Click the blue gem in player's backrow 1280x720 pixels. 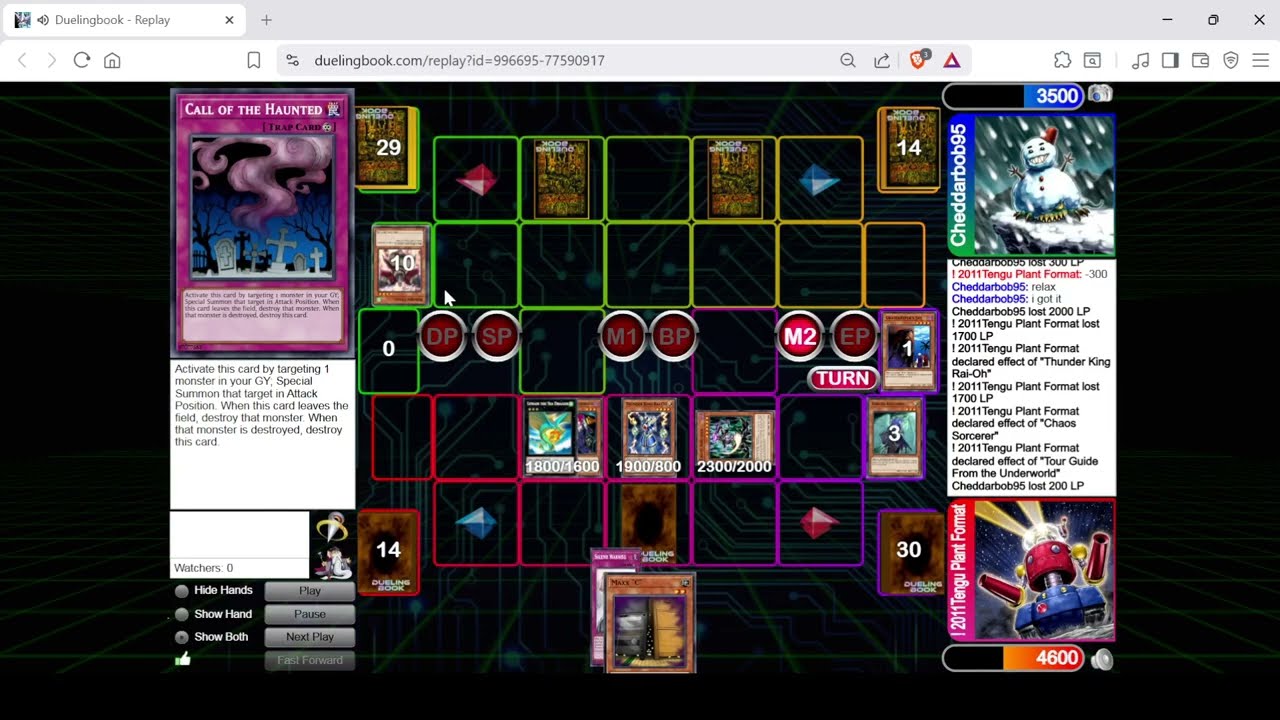[476, 523]
